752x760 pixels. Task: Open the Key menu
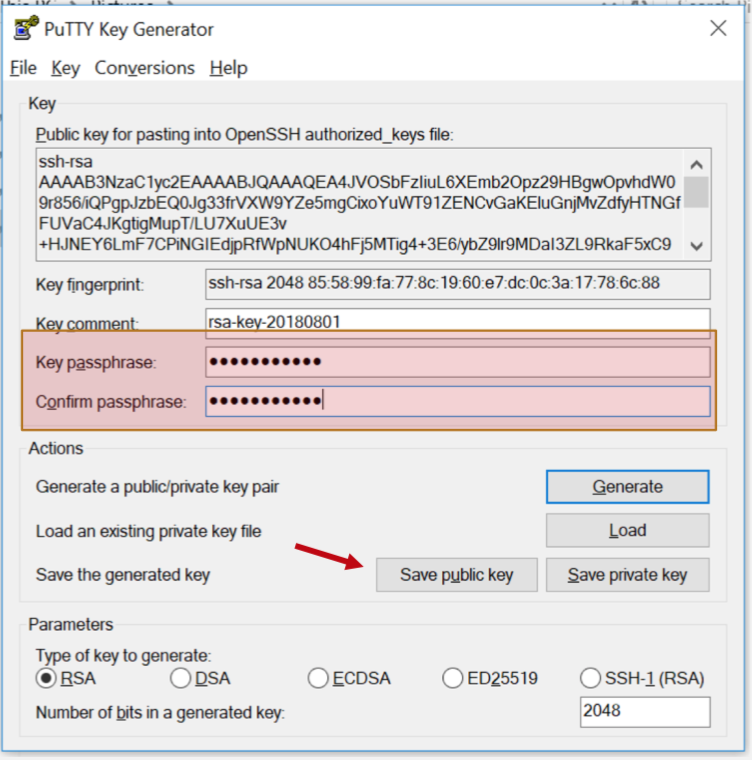point(65,68)
